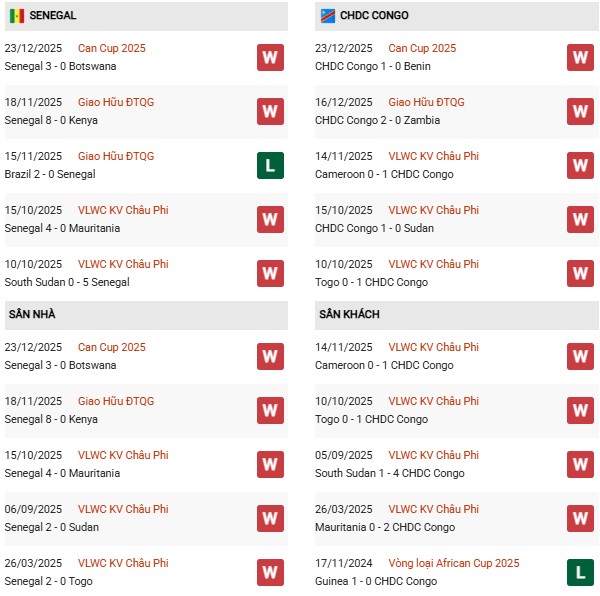Click W badge for CHDC Congo 1-0 Benin
This screenshot has height=596, width=600.
(x=580, y=57)
